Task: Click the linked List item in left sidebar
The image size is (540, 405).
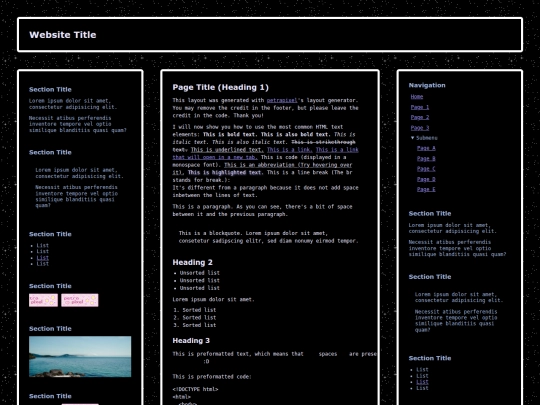Action: 43,258
